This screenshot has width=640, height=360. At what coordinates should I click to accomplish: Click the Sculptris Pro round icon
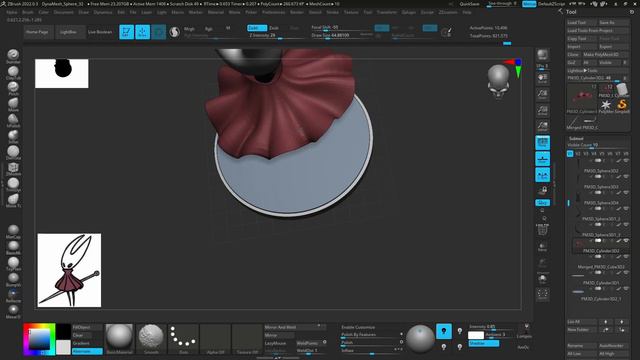click(174, 32)
